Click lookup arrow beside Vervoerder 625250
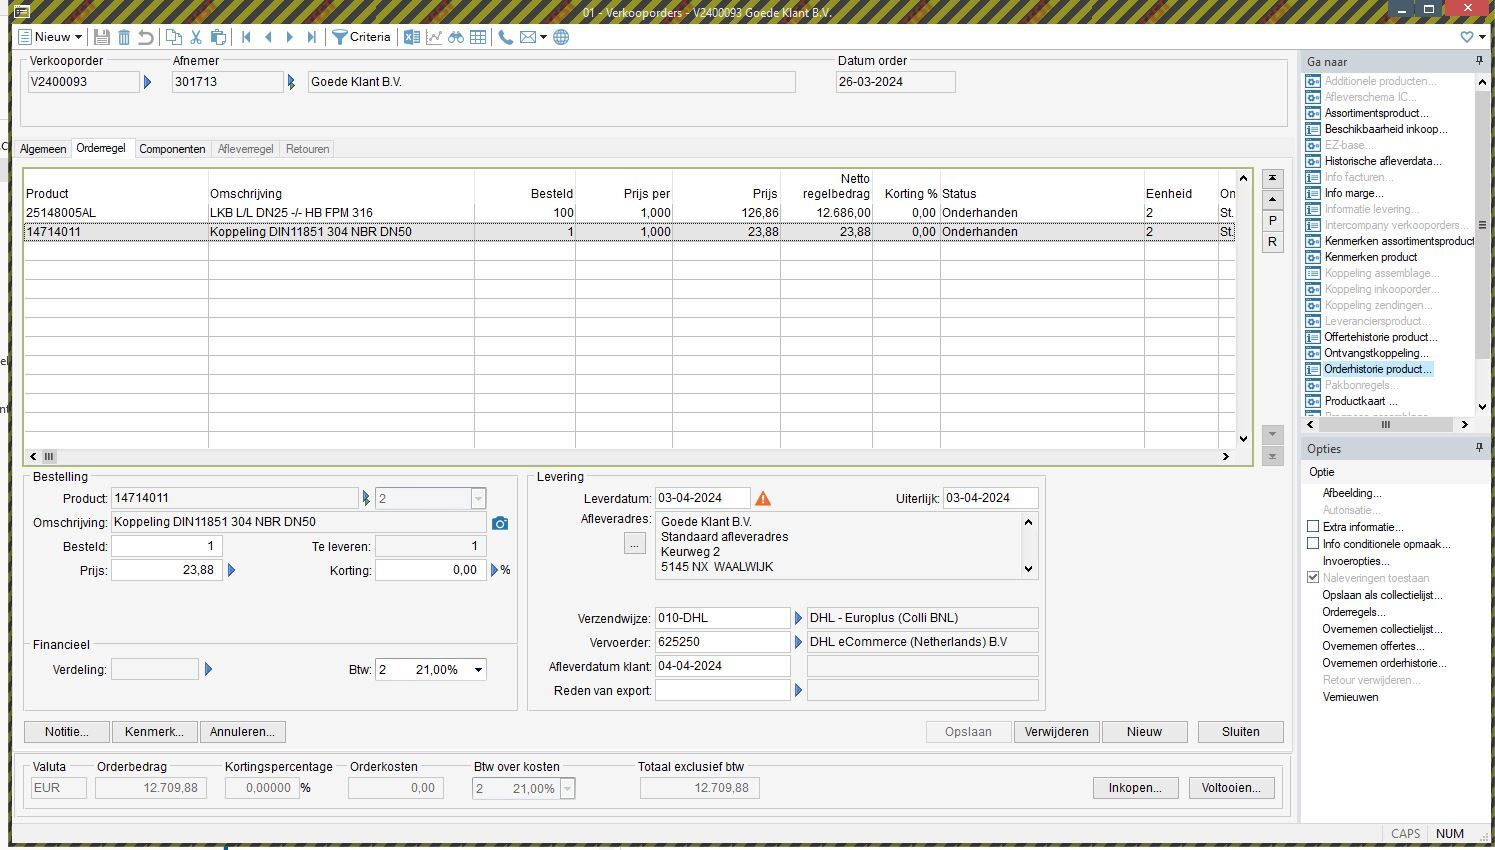The image size is (1495, 850). (798, 642)
